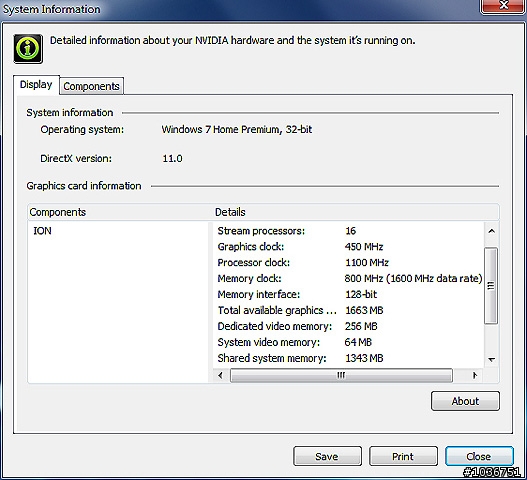Click the '64 MB' value
The width and height of the screenshot is (527, 480).
358,342
